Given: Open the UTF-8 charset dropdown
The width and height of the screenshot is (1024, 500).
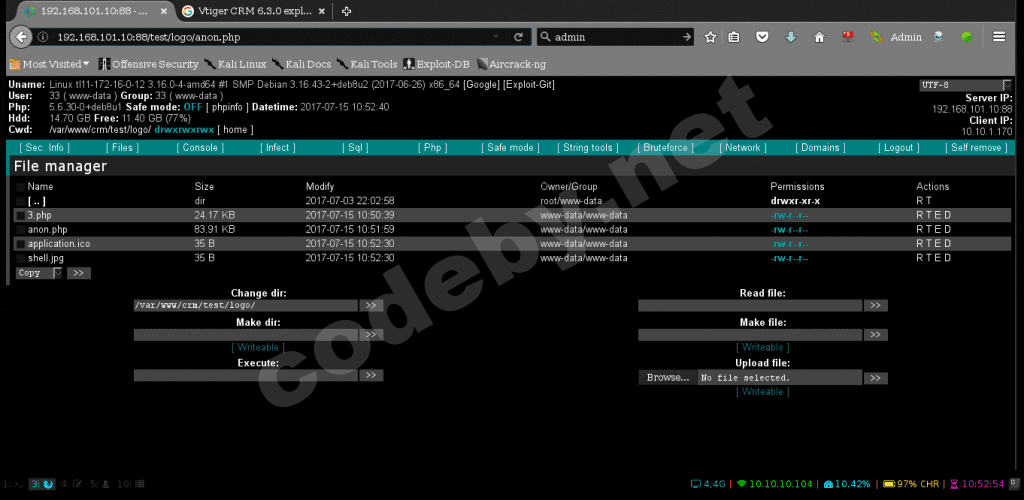Looking at the screenshot, I should tap(965, 85).
